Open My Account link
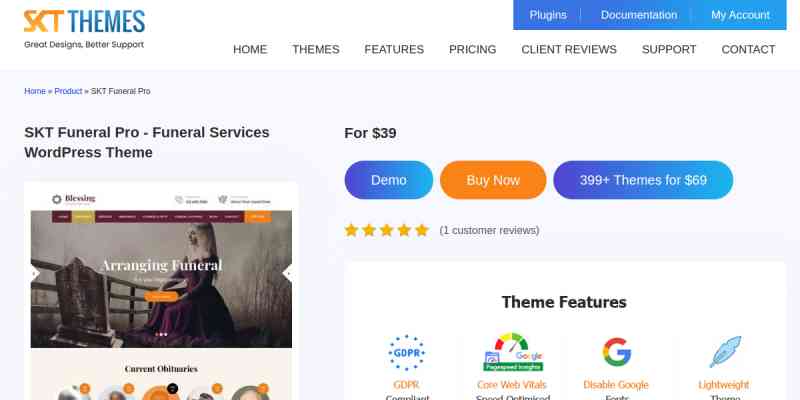 [x=740, y=15]
